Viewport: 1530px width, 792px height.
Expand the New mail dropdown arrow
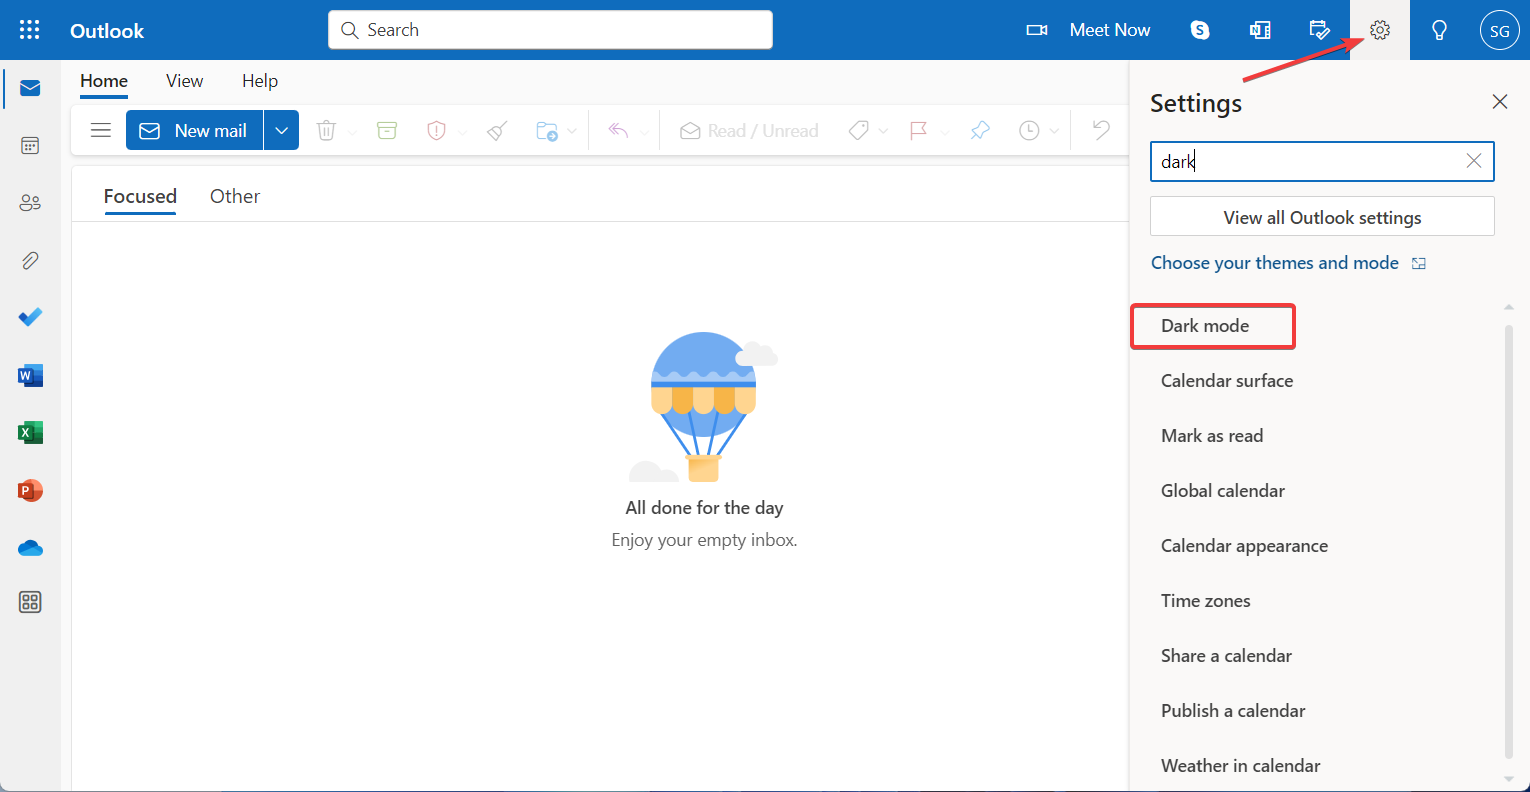281,130
